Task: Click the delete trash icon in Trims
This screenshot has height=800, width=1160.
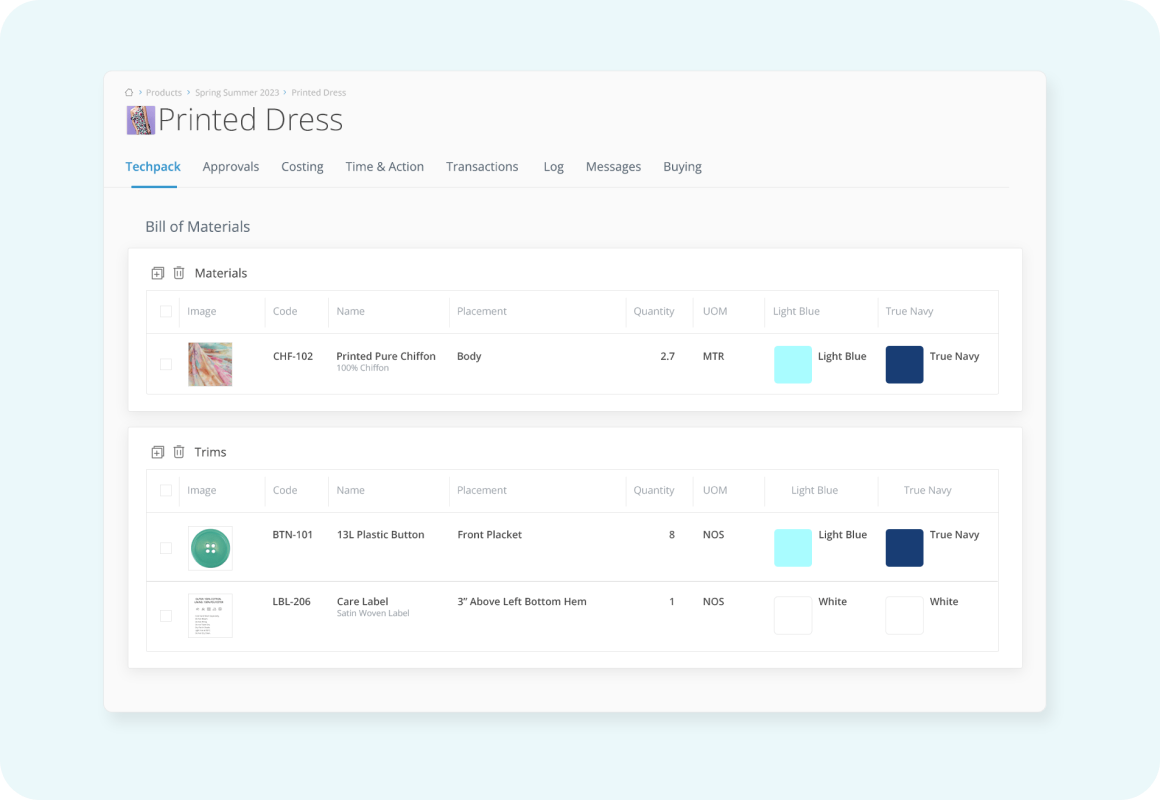Action: 179,452
